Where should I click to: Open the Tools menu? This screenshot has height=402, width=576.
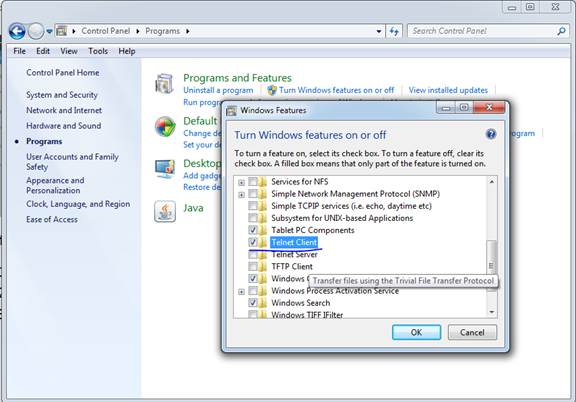(x=98, y=51)
